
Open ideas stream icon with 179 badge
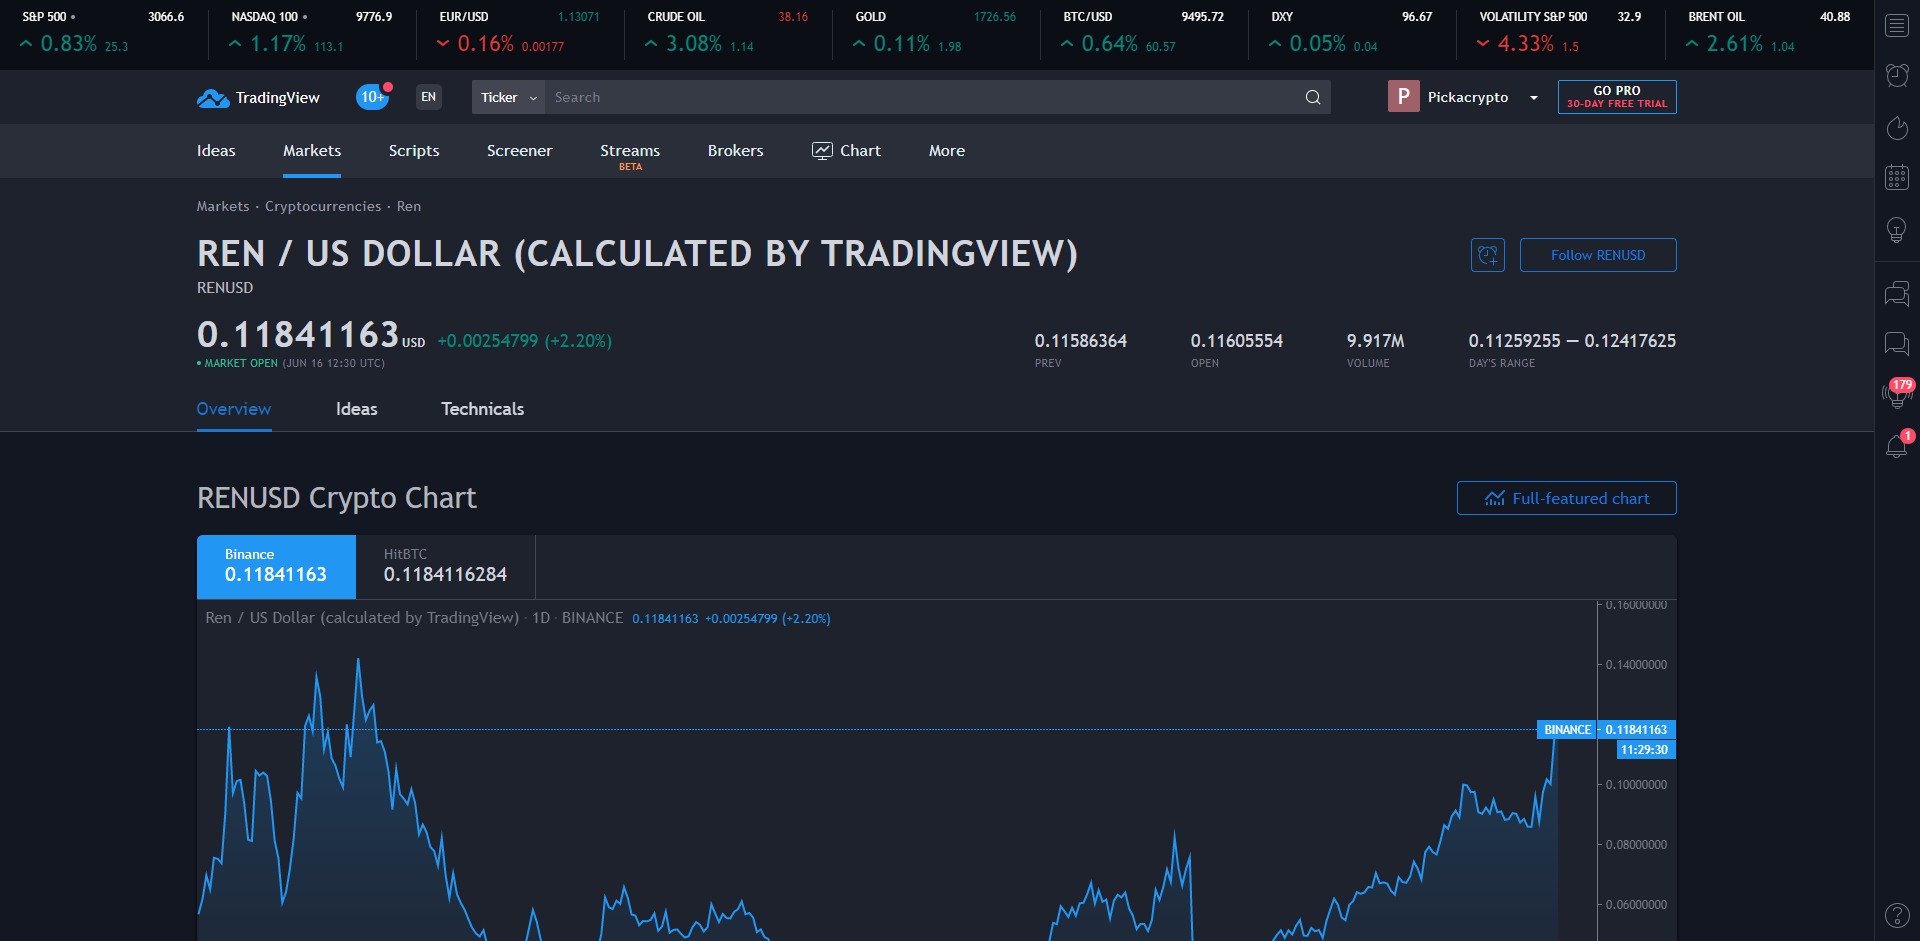click(1897, 394)
